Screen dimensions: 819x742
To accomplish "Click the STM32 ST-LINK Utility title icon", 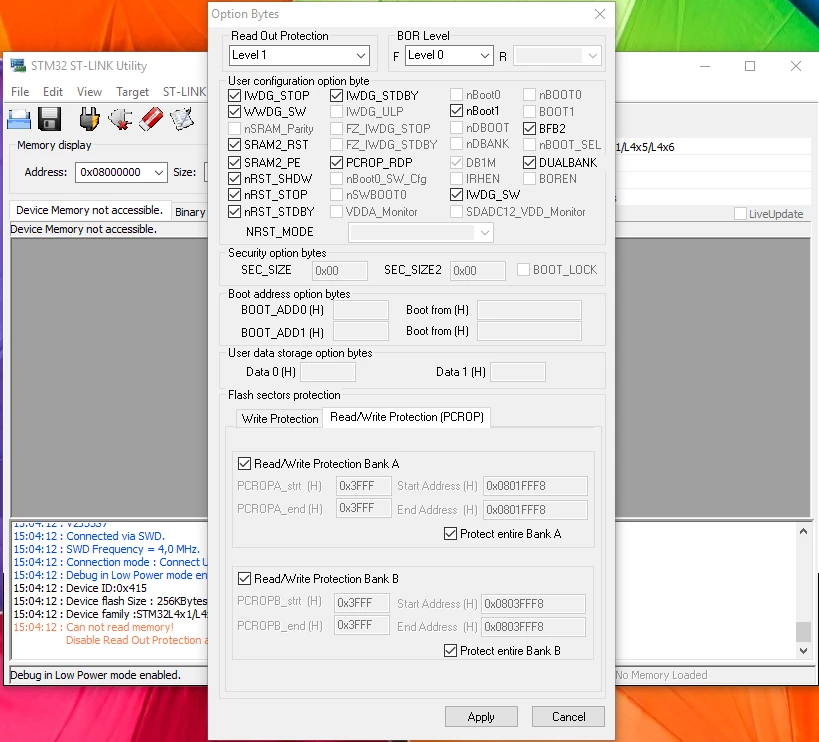I will [x=18, y=66].
